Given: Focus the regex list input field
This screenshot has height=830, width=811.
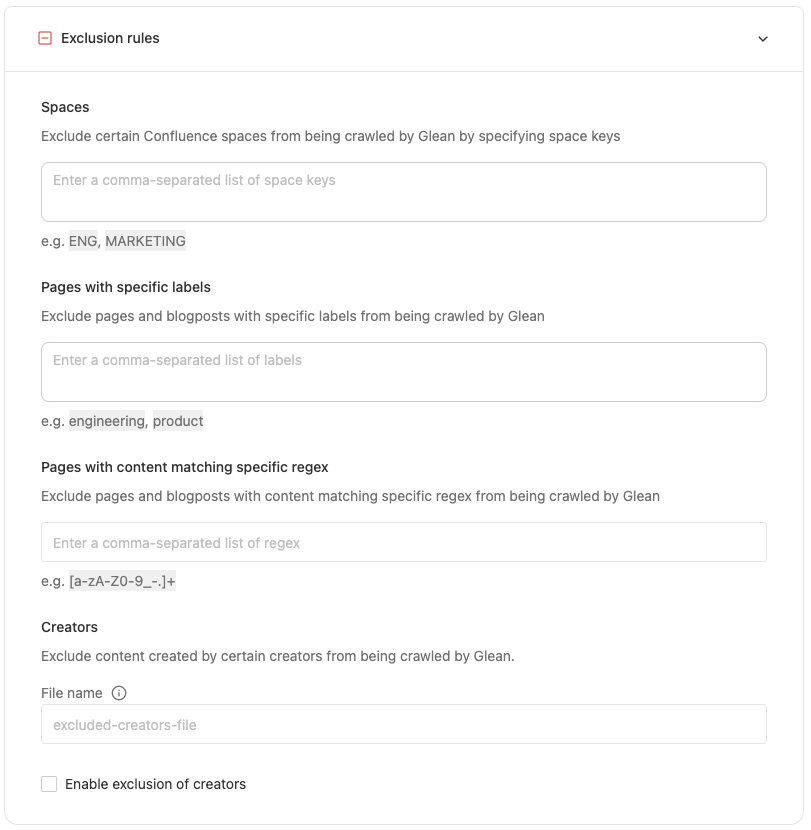Looking at the screenshot, I should pos(403,542).
